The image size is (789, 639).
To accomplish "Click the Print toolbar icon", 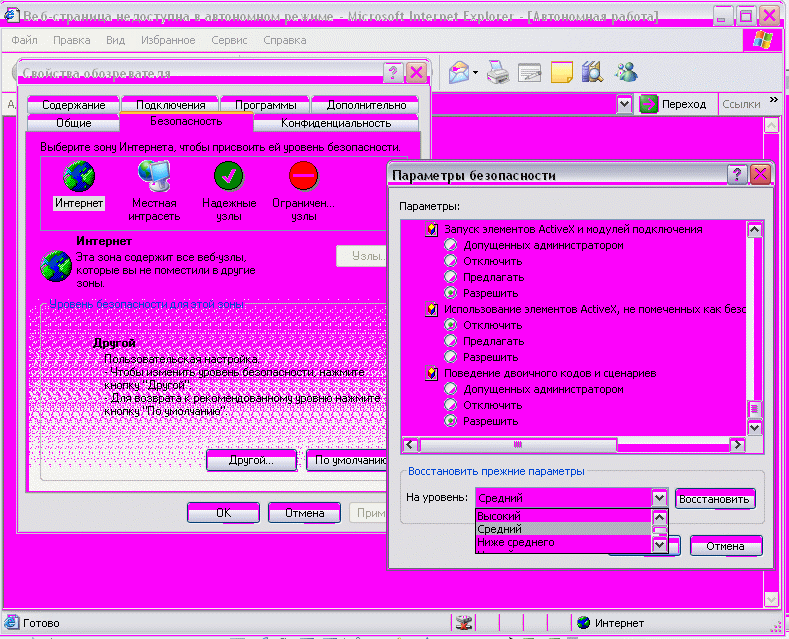I will tap(498, 72).
